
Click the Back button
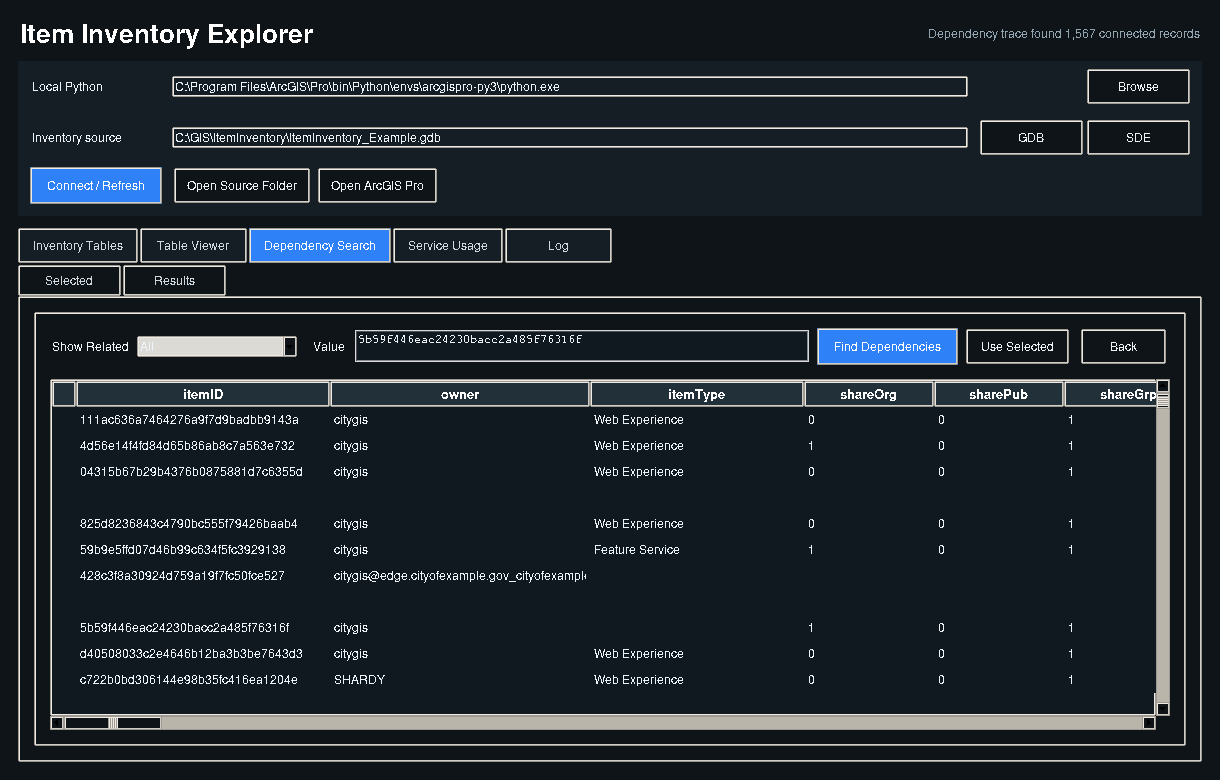[1123, 347]
